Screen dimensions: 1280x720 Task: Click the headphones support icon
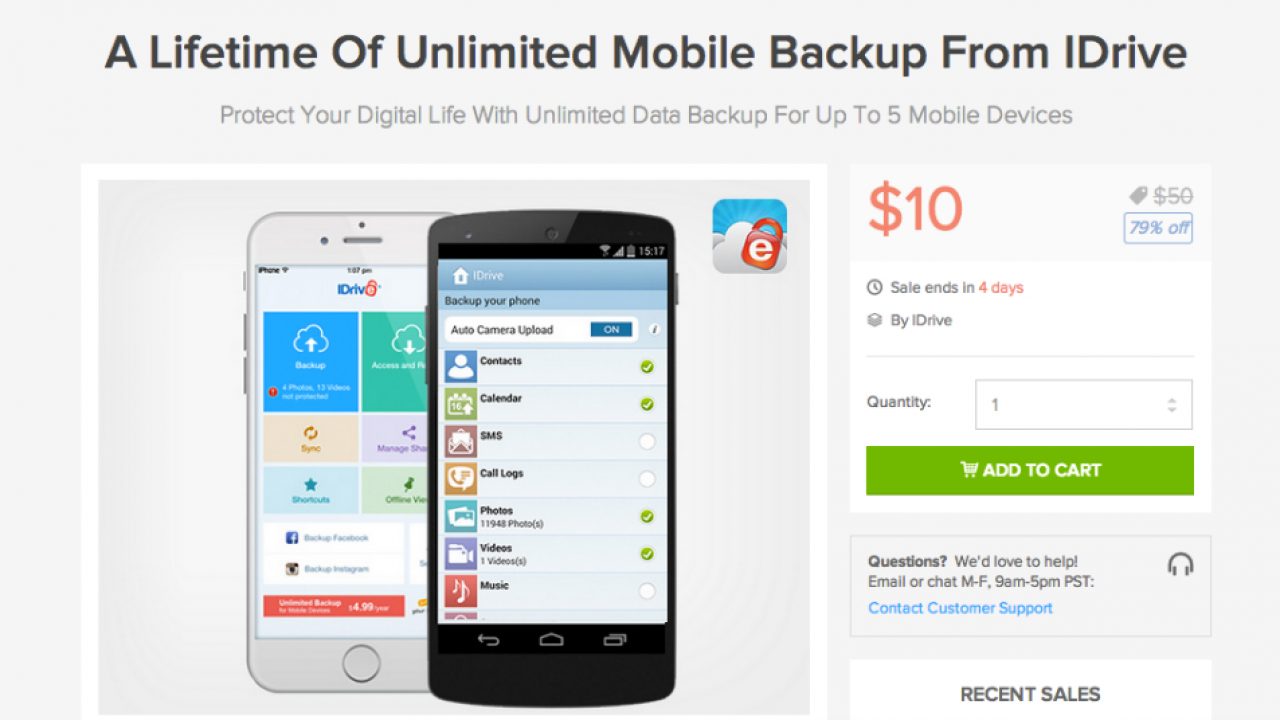pos(1180,564)
